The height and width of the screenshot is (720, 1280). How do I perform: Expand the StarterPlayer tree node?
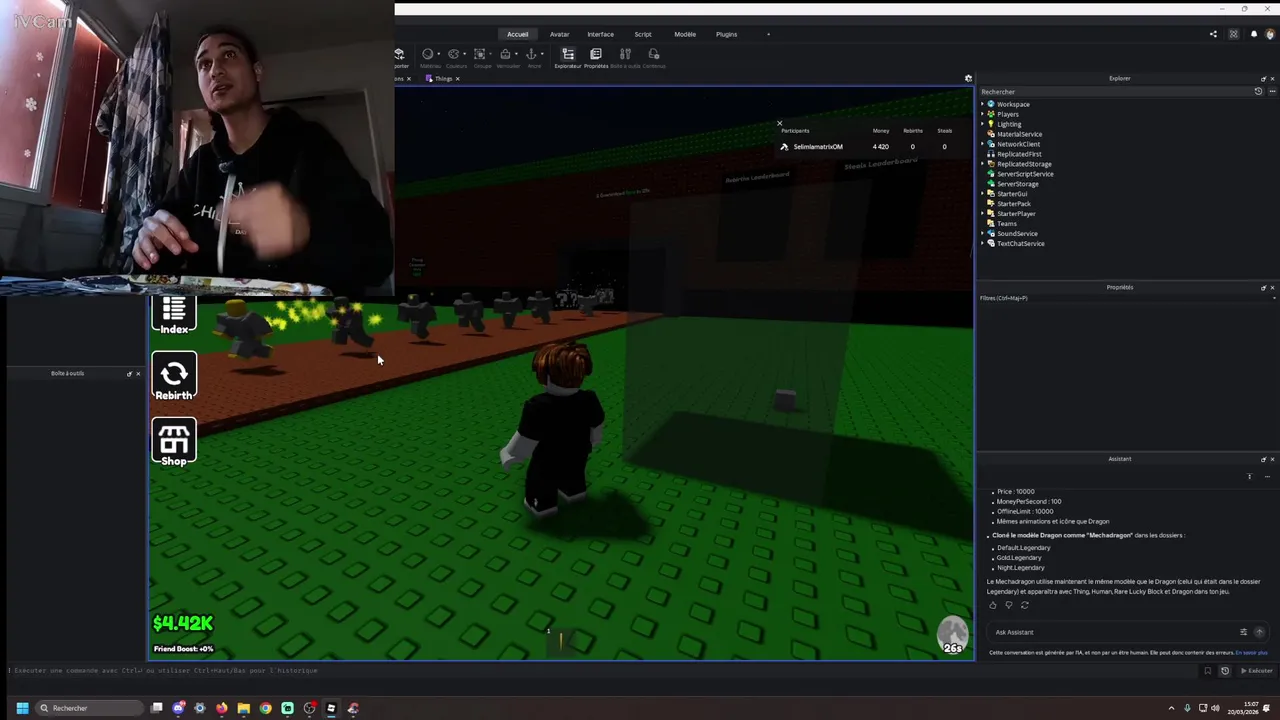tap(983, 214)
